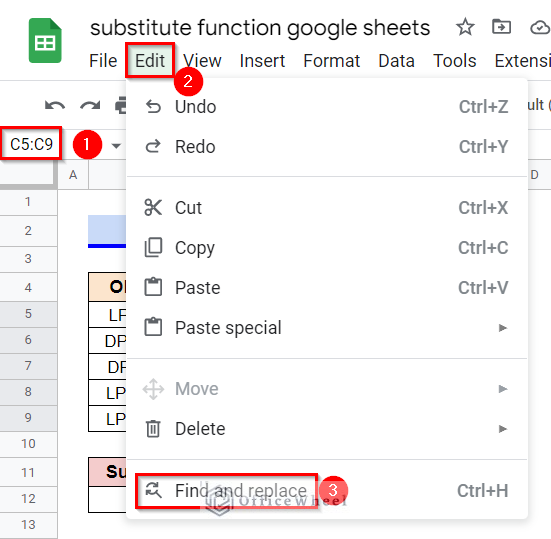Open the name box dropdown arrow

(x=116, y=145)
